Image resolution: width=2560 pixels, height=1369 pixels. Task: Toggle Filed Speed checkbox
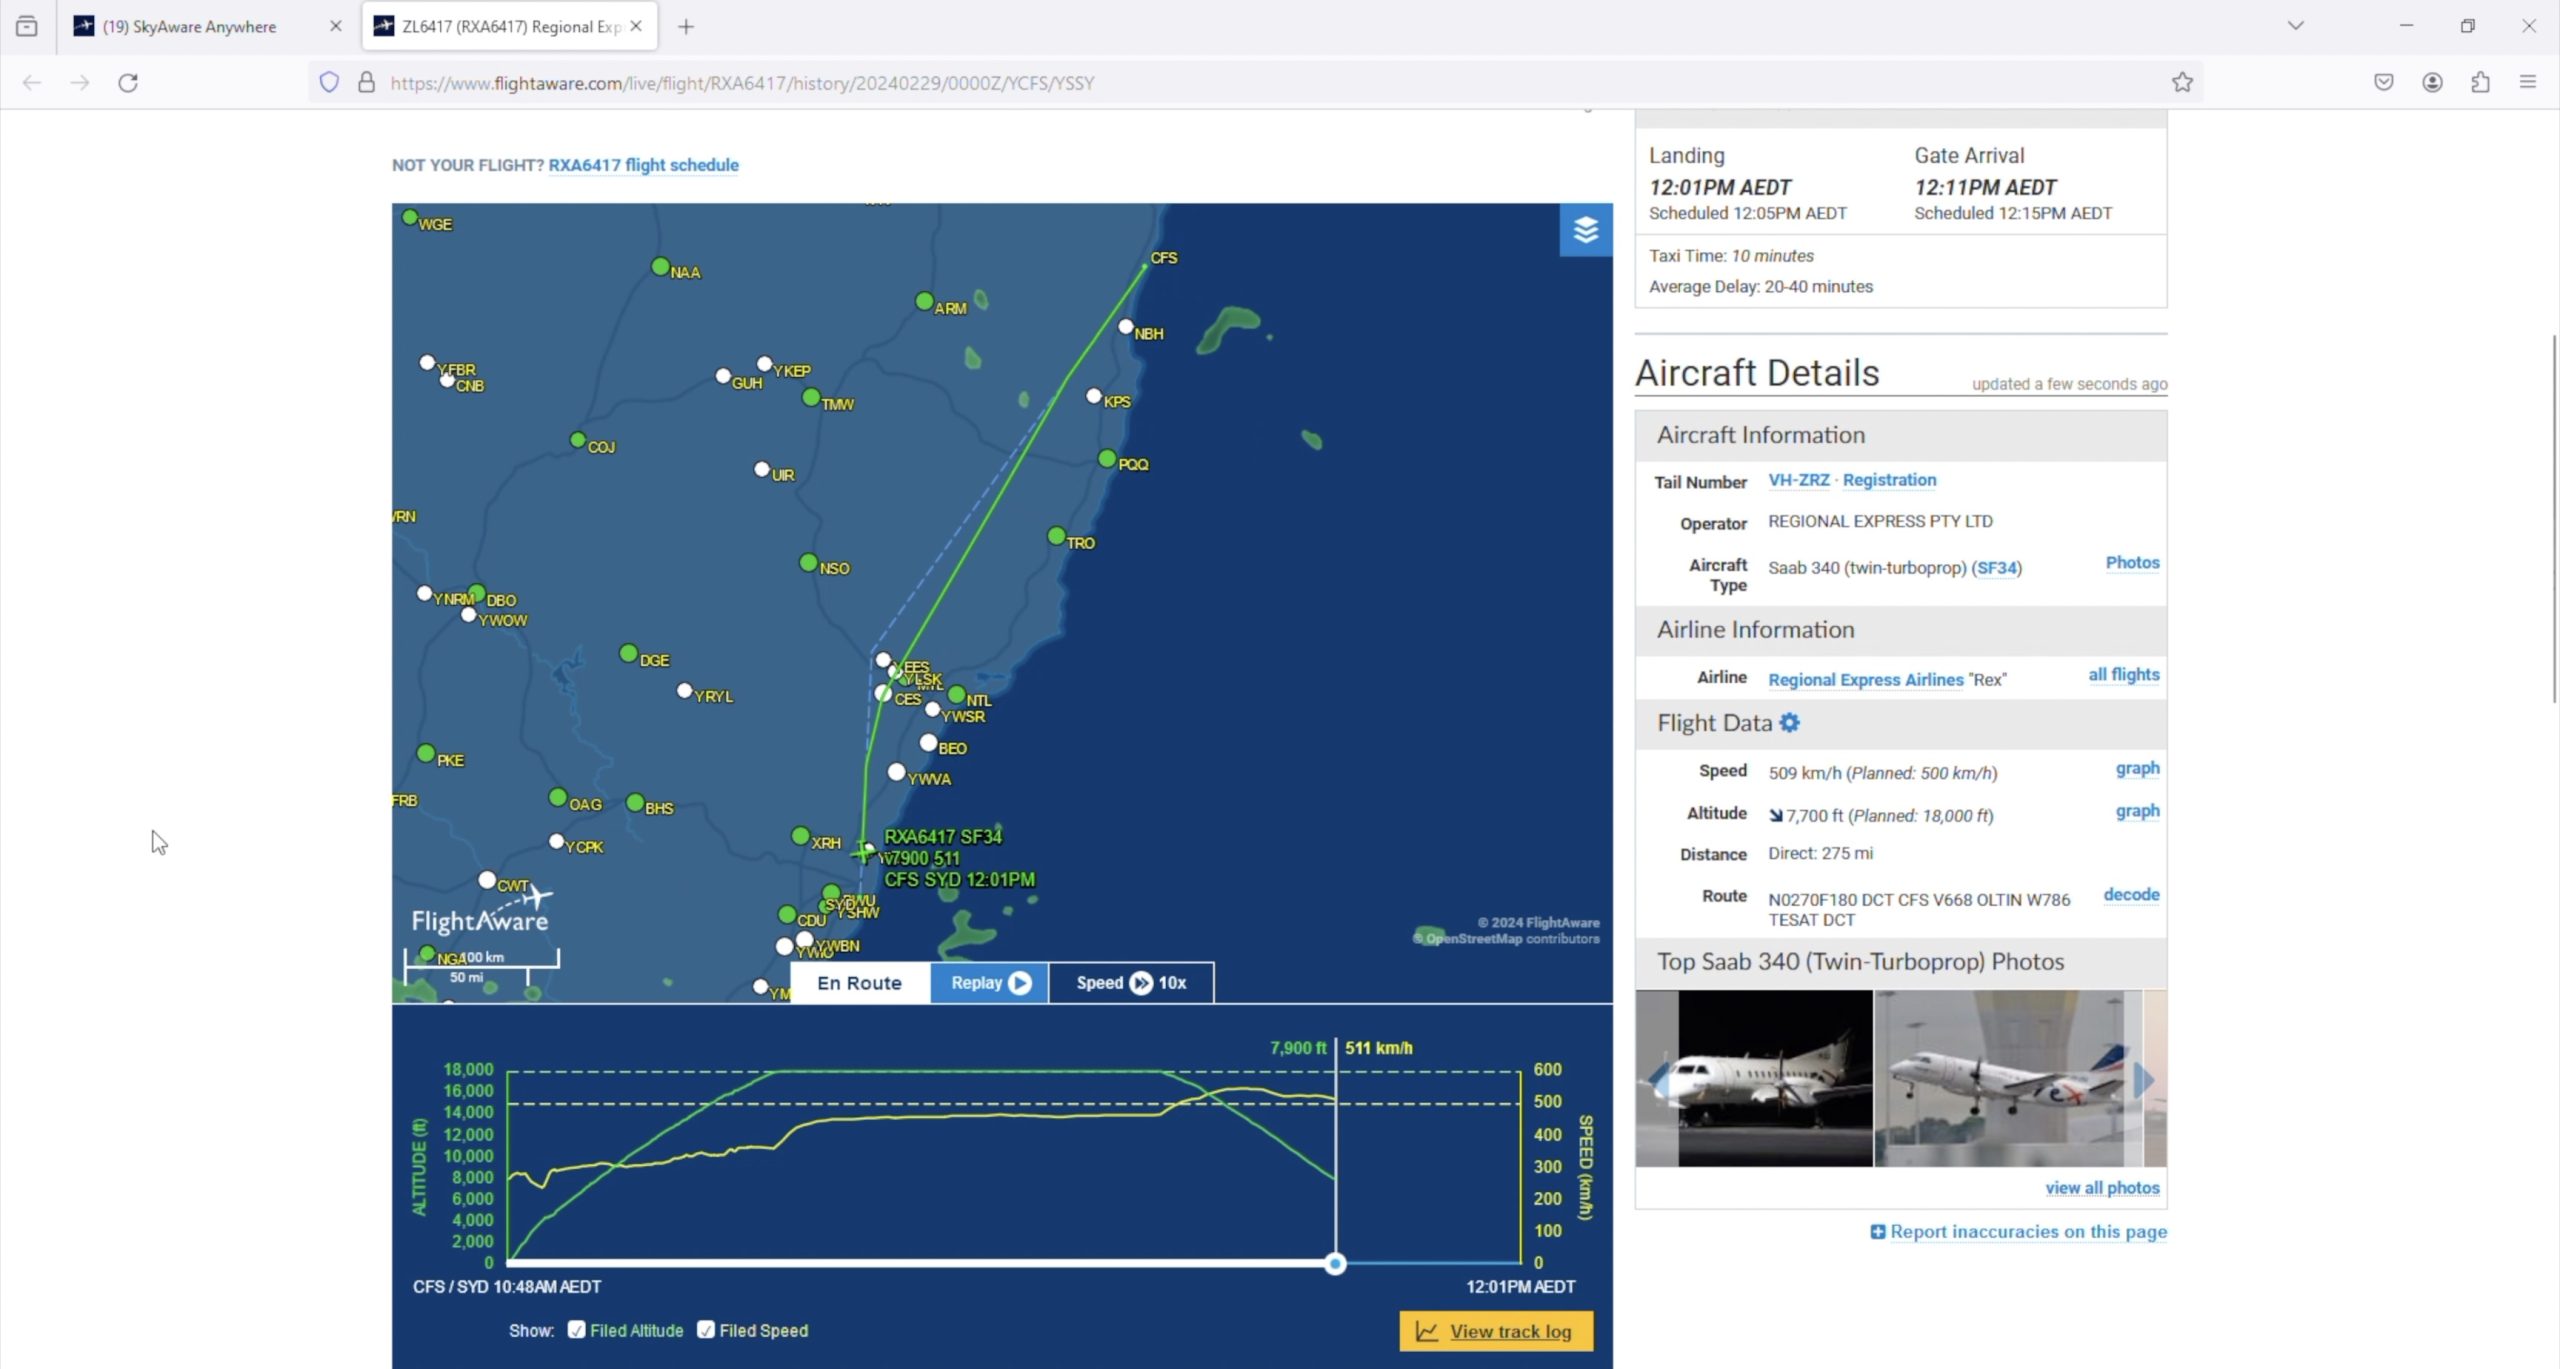coord(706,1330)
